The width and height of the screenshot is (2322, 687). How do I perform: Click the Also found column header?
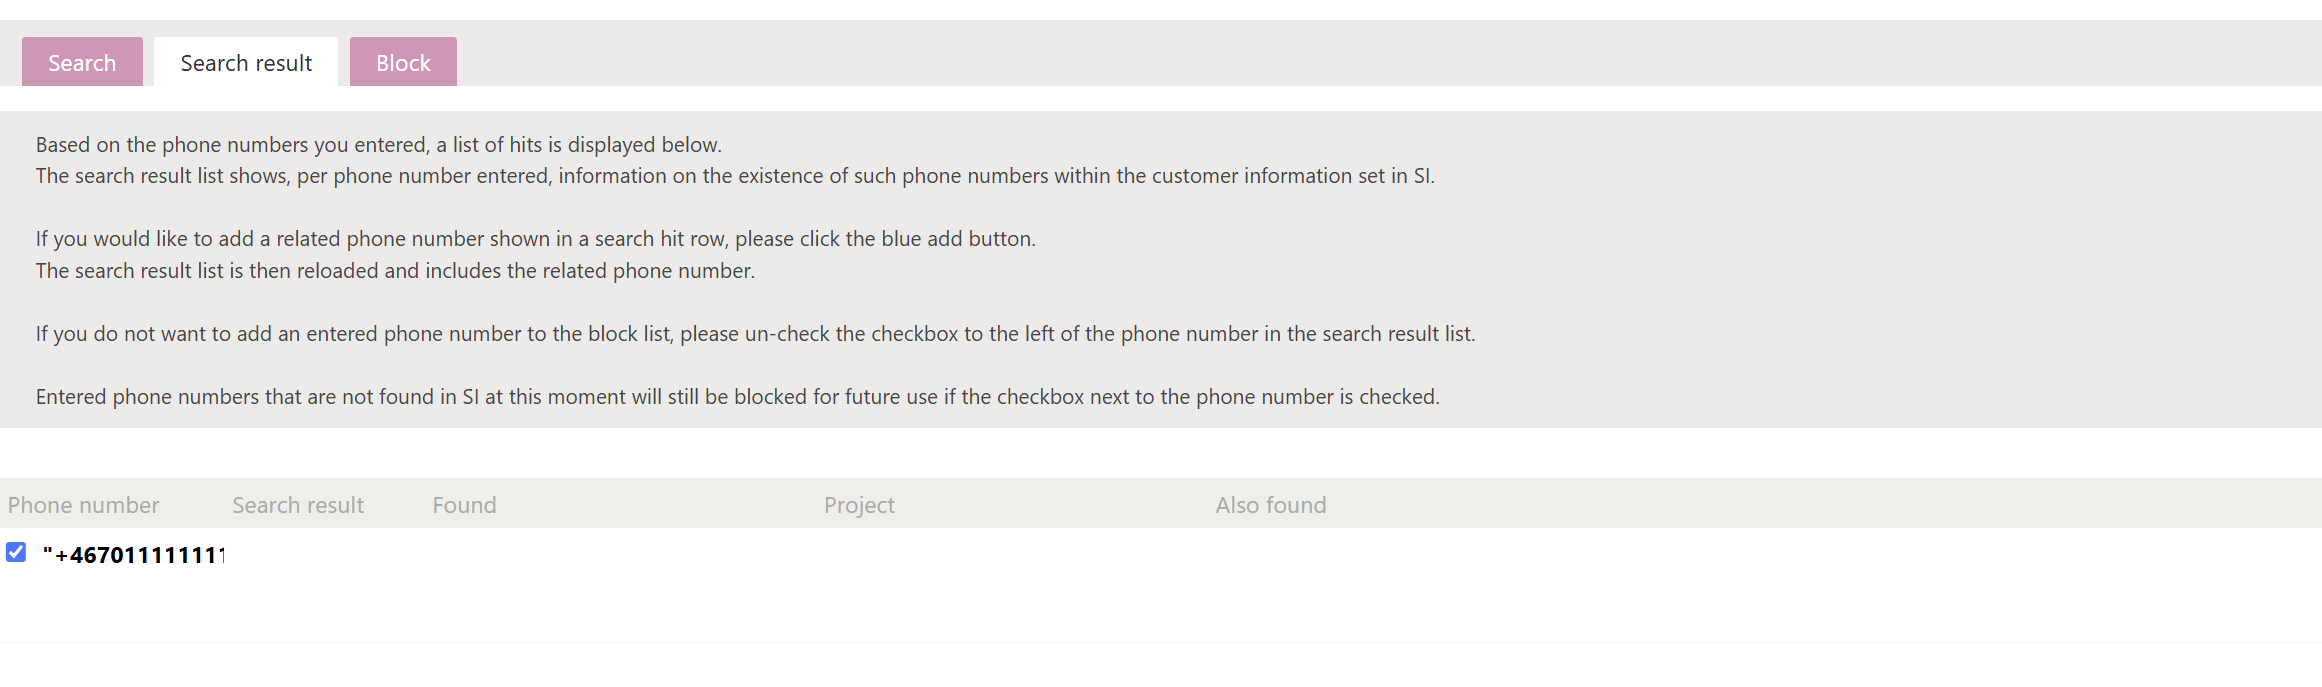[x=1270, y=505]
